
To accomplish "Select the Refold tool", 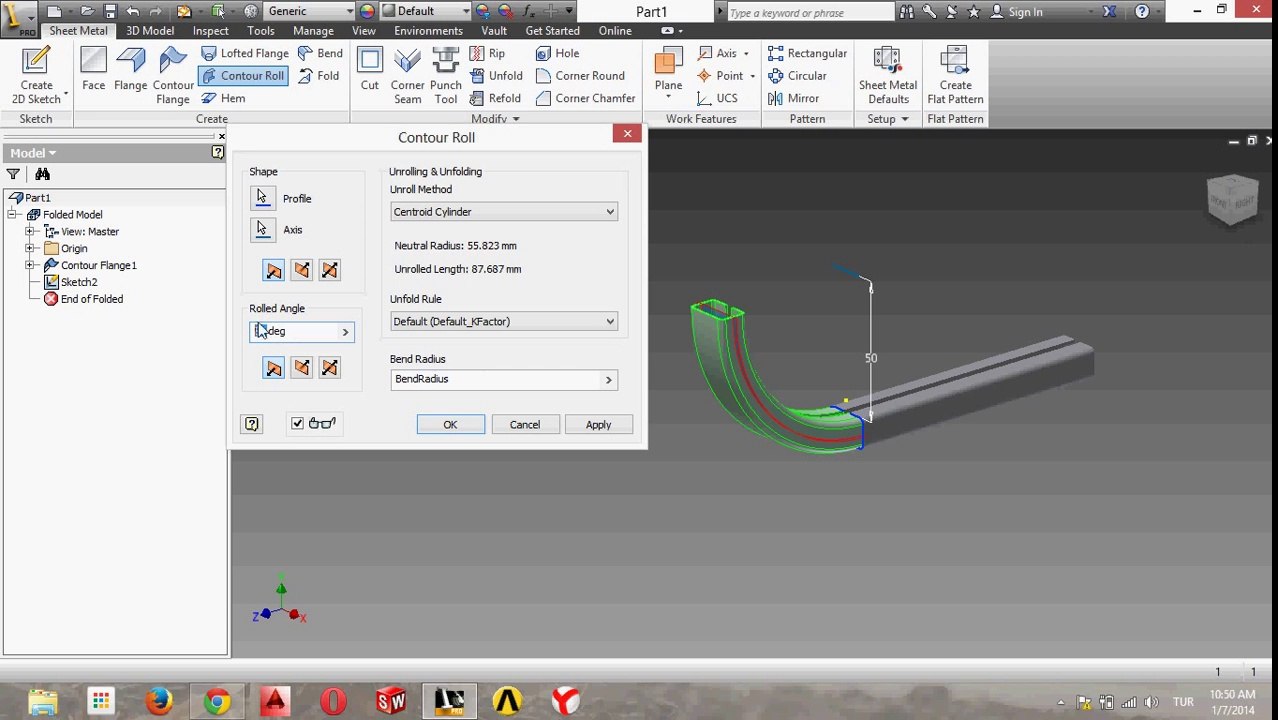I will click(495, 98).
